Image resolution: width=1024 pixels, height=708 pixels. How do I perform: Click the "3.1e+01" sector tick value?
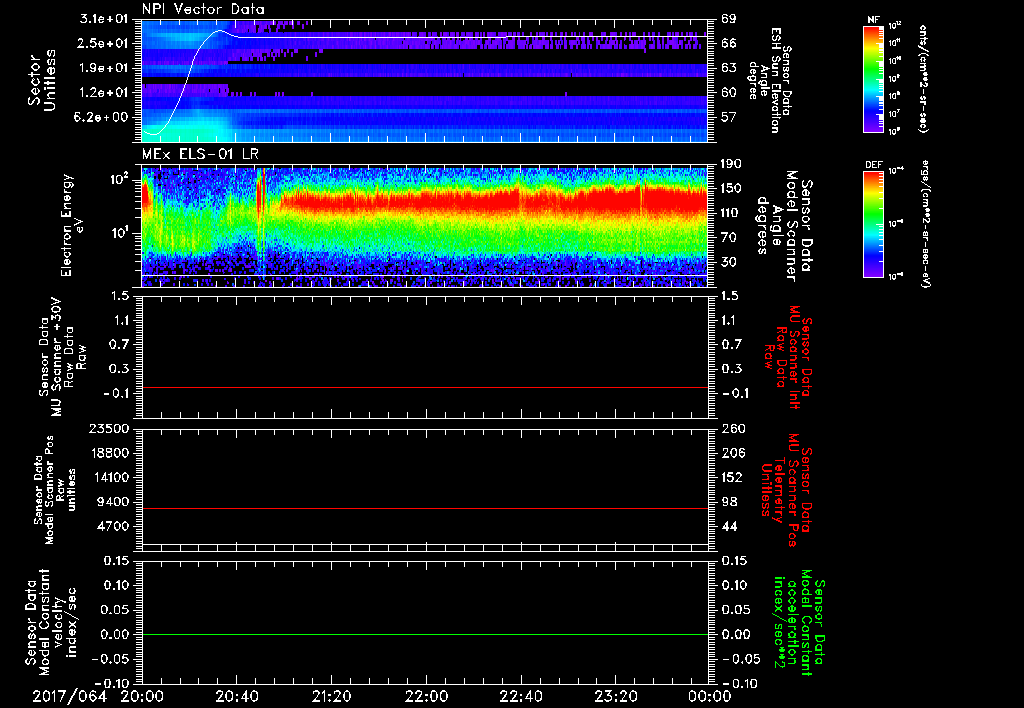click(104, 19)
